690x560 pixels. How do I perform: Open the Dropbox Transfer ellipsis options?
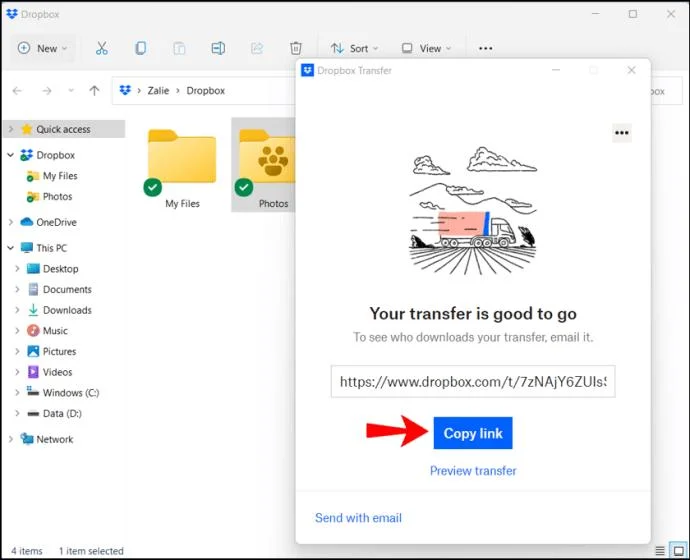(621, 133)
